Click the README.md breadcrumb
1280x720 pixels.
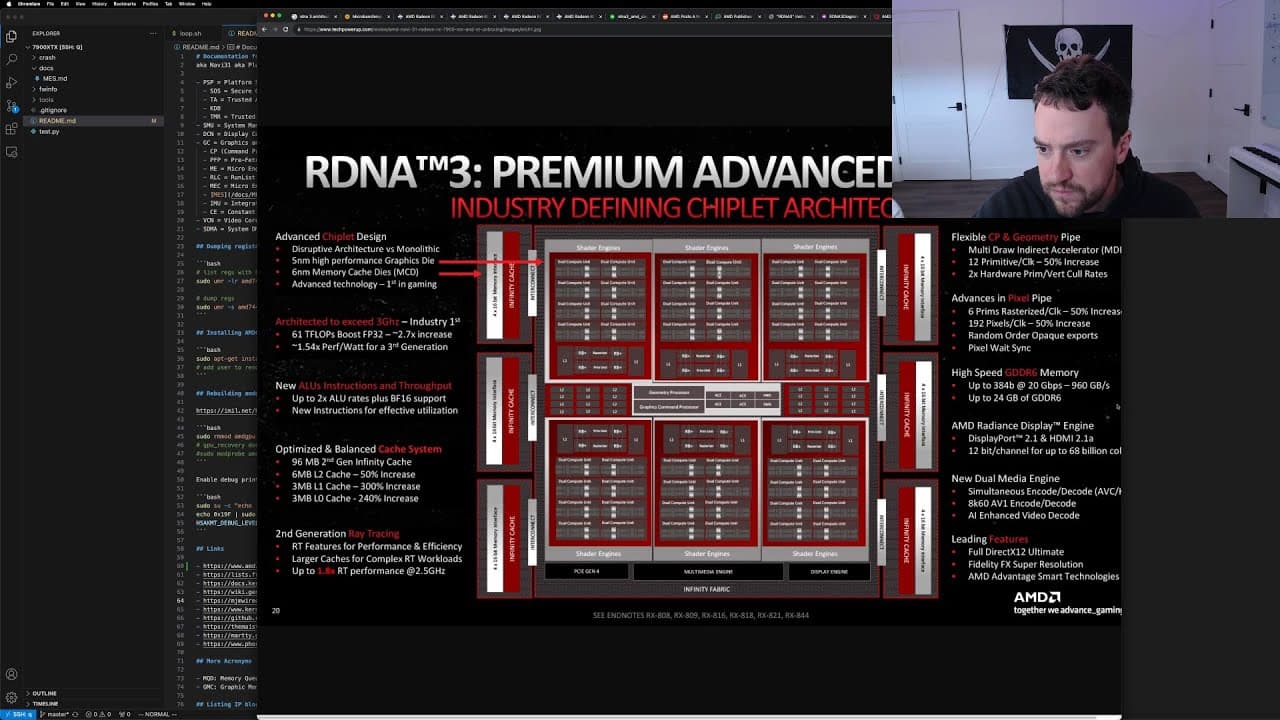pos(201,47)
